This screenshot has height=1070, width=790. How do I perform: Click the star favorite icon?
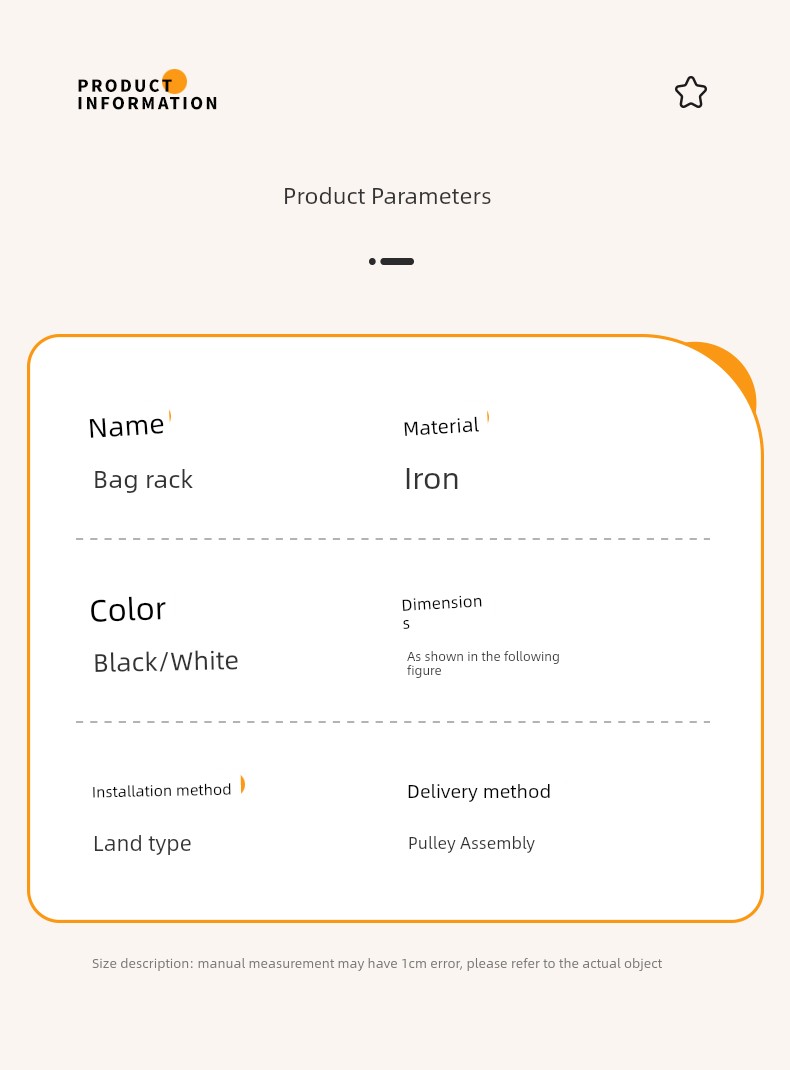(690, 92)
